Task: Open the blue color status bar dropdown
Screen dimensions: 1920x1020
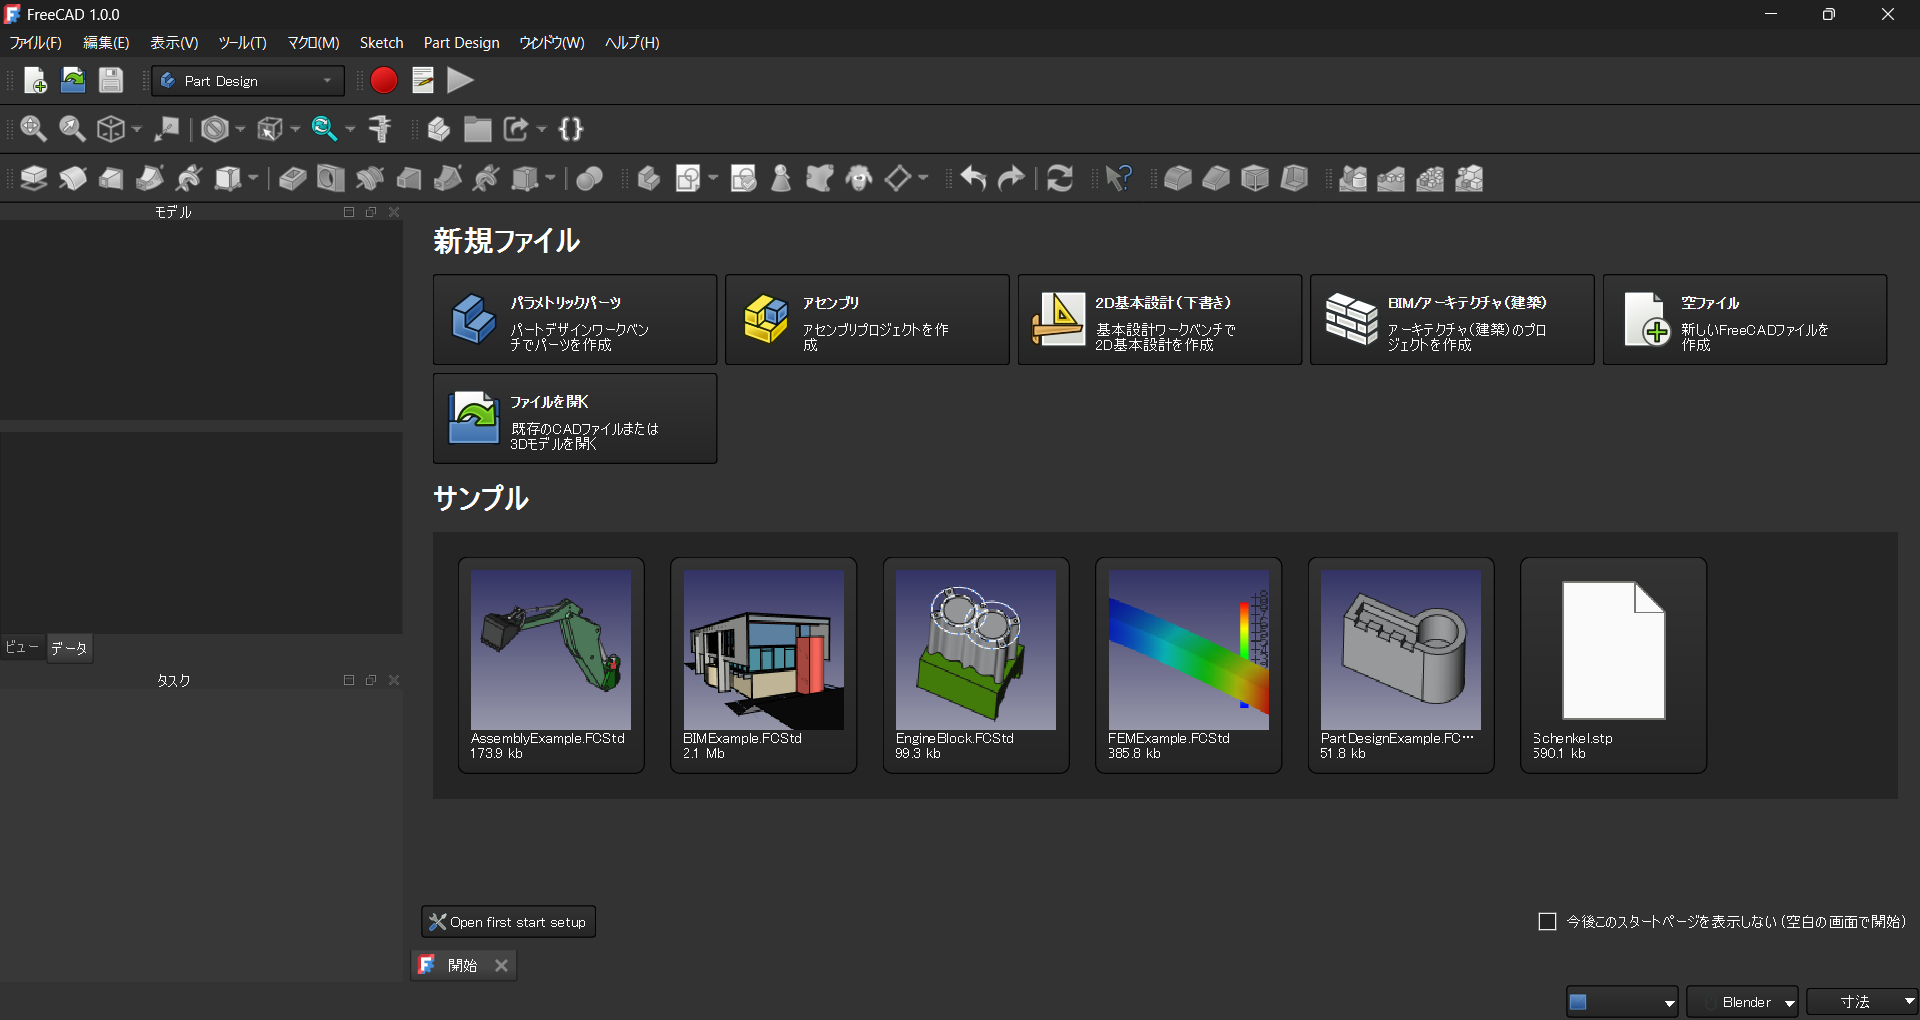Action: click(x=1622, y=1002)
